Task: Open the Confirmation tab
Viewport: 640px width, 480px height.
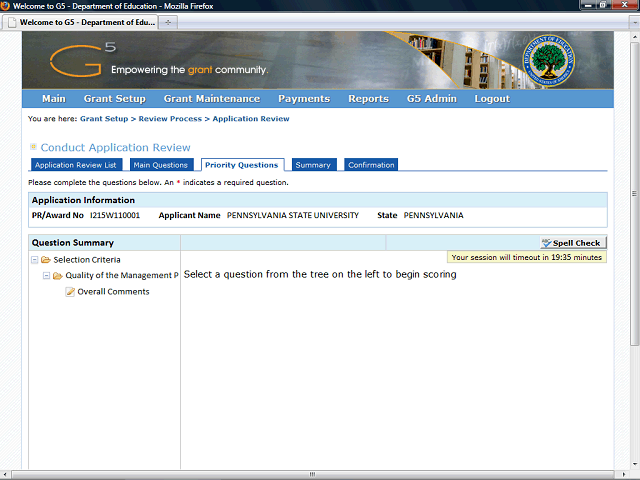Action: [371, 165]
